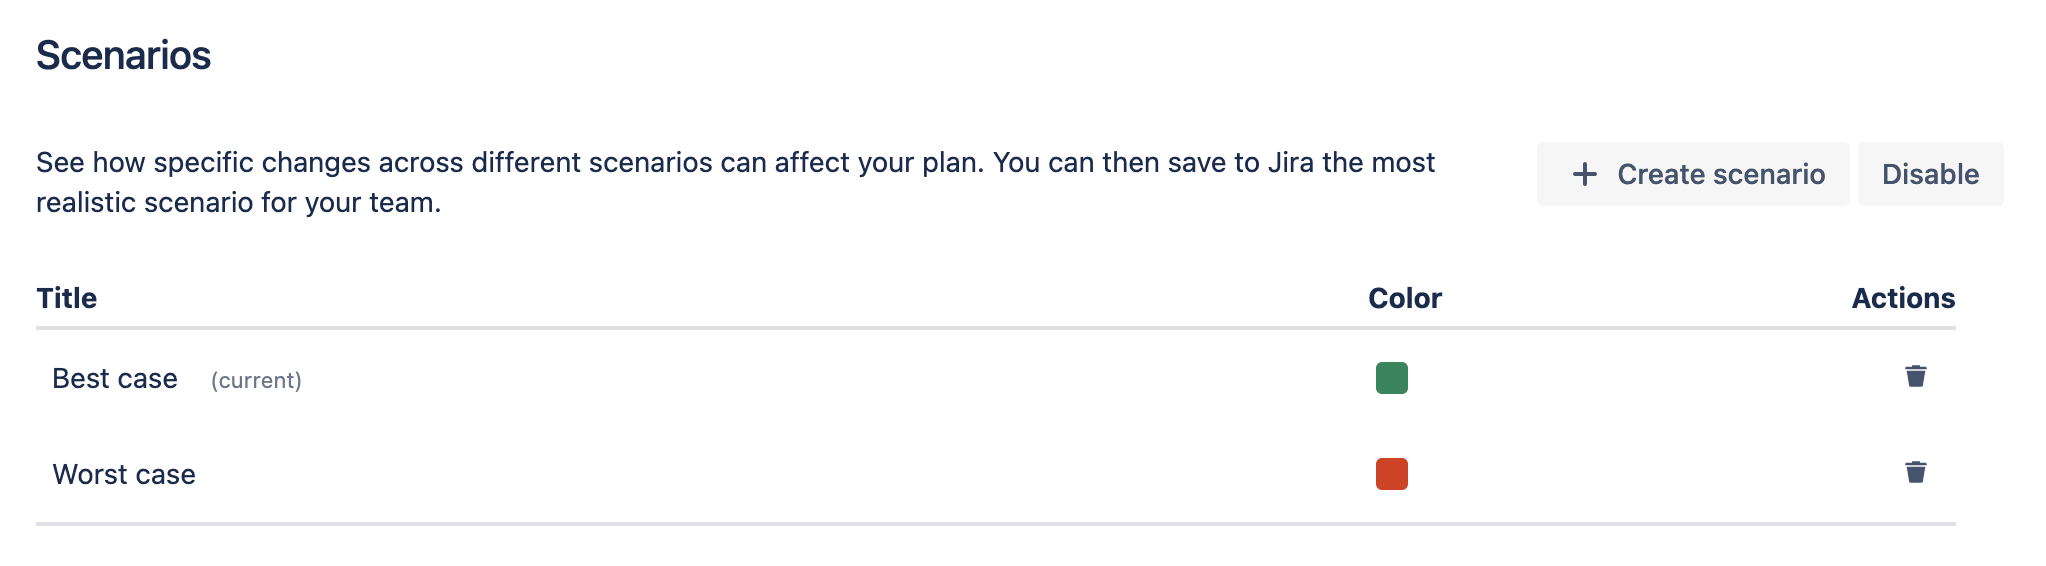
Task: Click the Title column header
Action: (67, 298)
